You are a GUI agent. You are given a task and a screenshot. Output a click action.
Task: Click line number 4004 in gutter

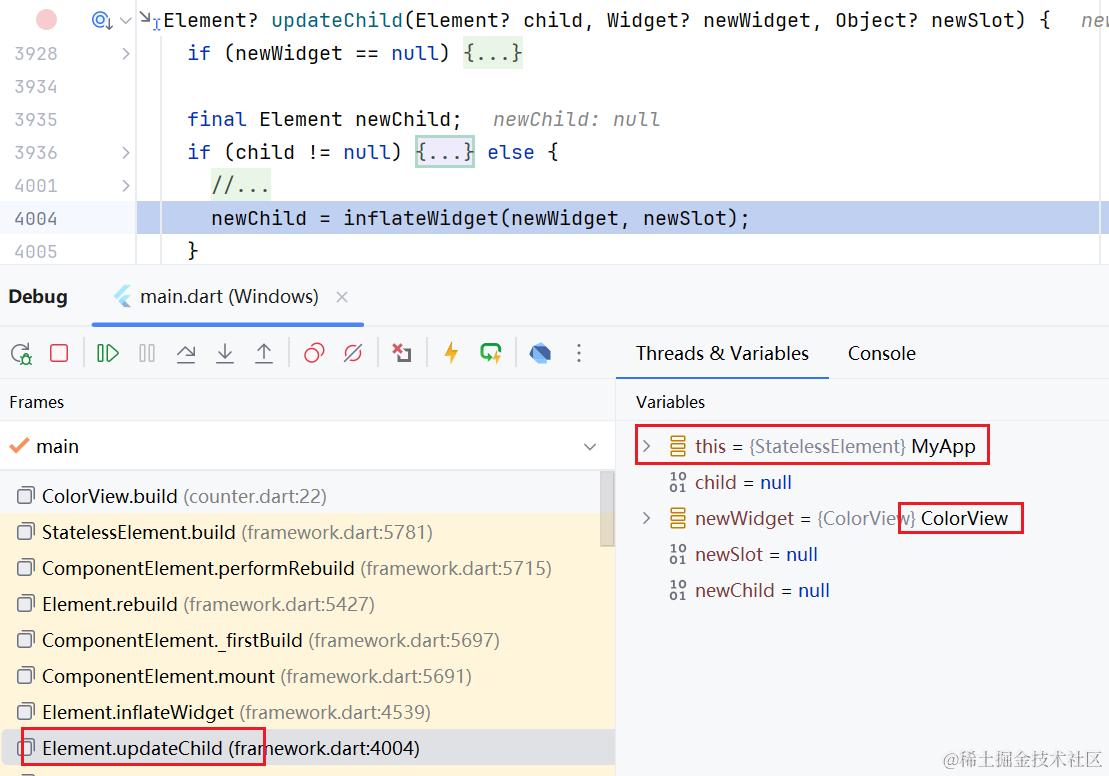click(x=36, y=219)
